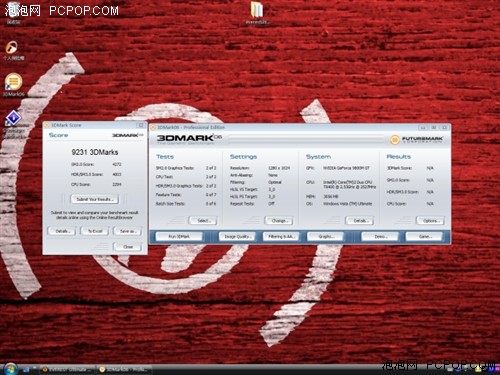Image resolution: width=500 pixels, height=375 pixels.
Task: Open the Windows Vista Start orb
Action: [x=10, y=368]
